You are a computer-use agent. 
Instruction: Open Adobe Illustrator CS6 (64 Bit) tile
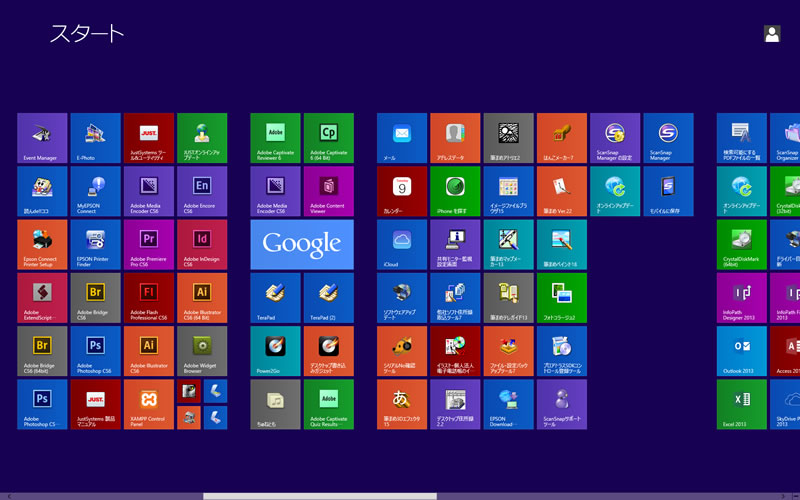point(202,298)
